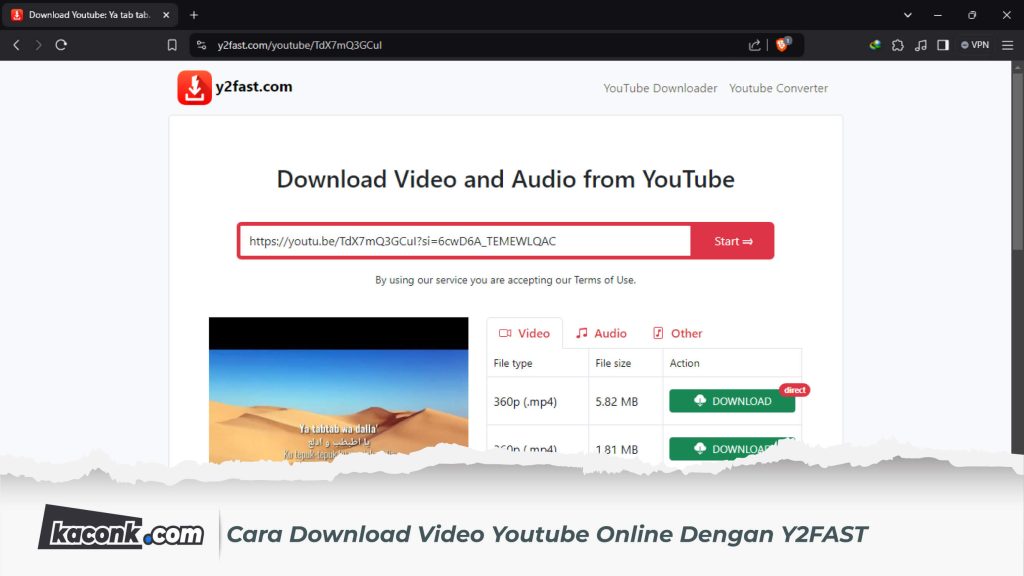
Task: Open the Terms of Use link
Action: [604, 280]
